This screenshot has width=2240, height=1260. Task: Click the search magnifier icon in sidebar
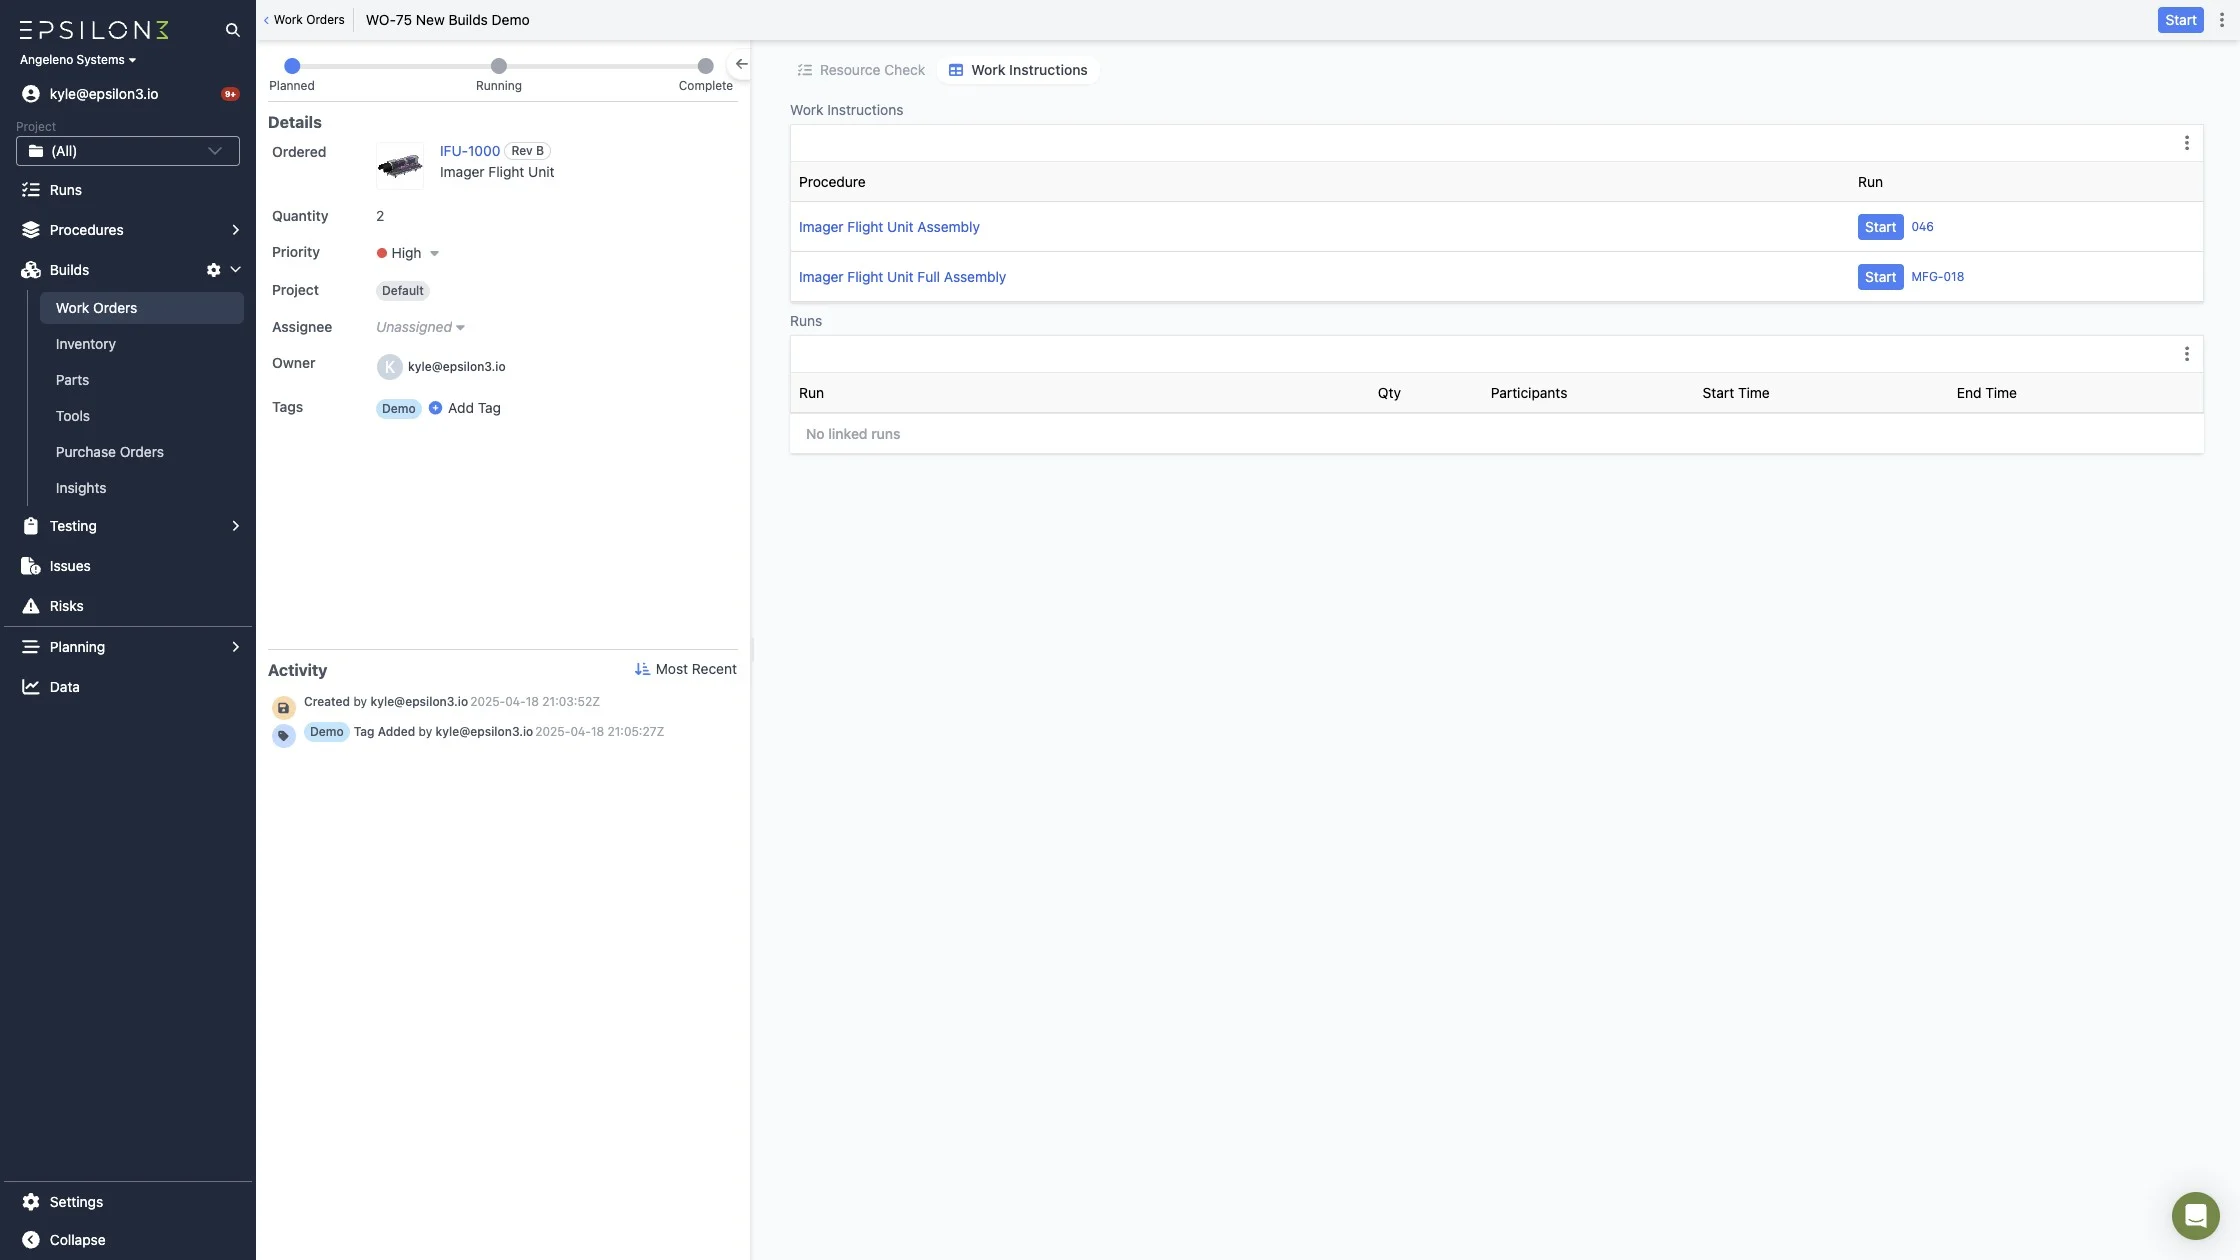click(x=232, y=30)
